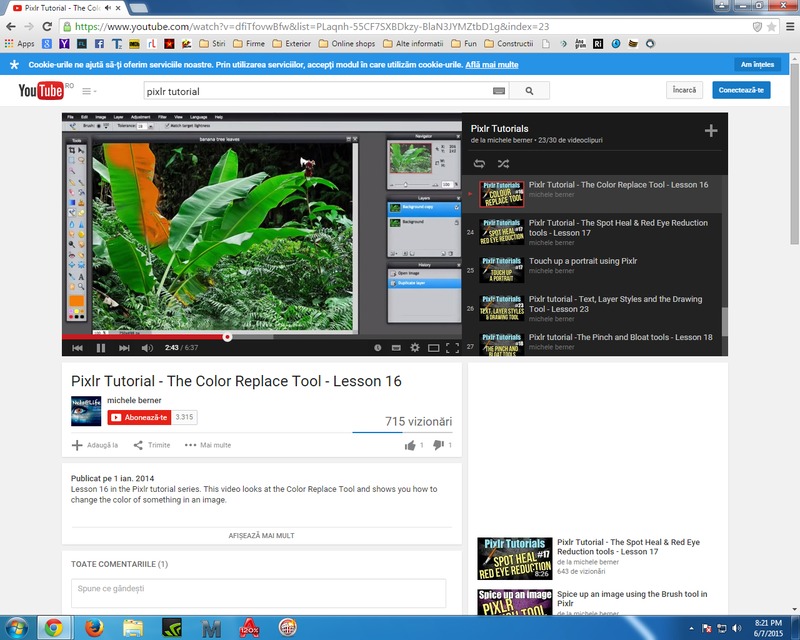
Task: Mute the tab via tab speaker icon
Action: pos(108,8)
